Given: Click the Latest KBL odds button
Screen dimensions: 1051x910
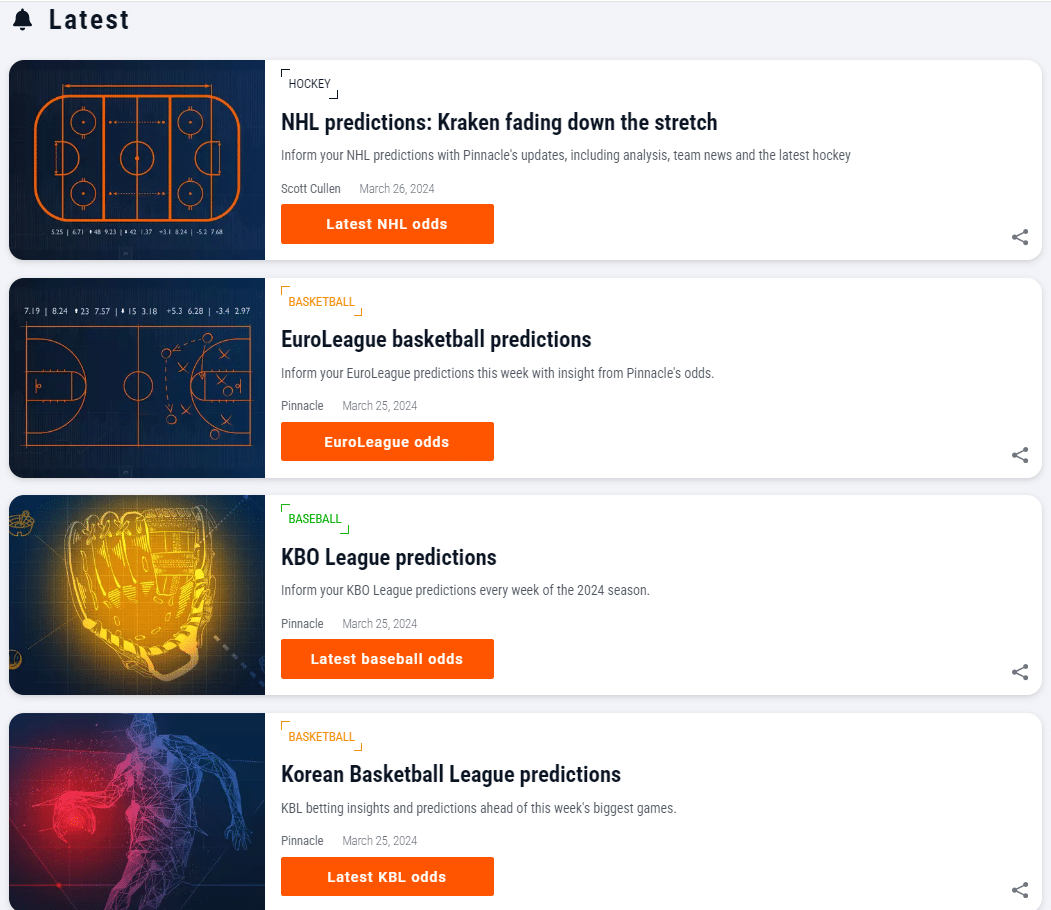Looking at the screenshot, I should (x=387, y=876).
